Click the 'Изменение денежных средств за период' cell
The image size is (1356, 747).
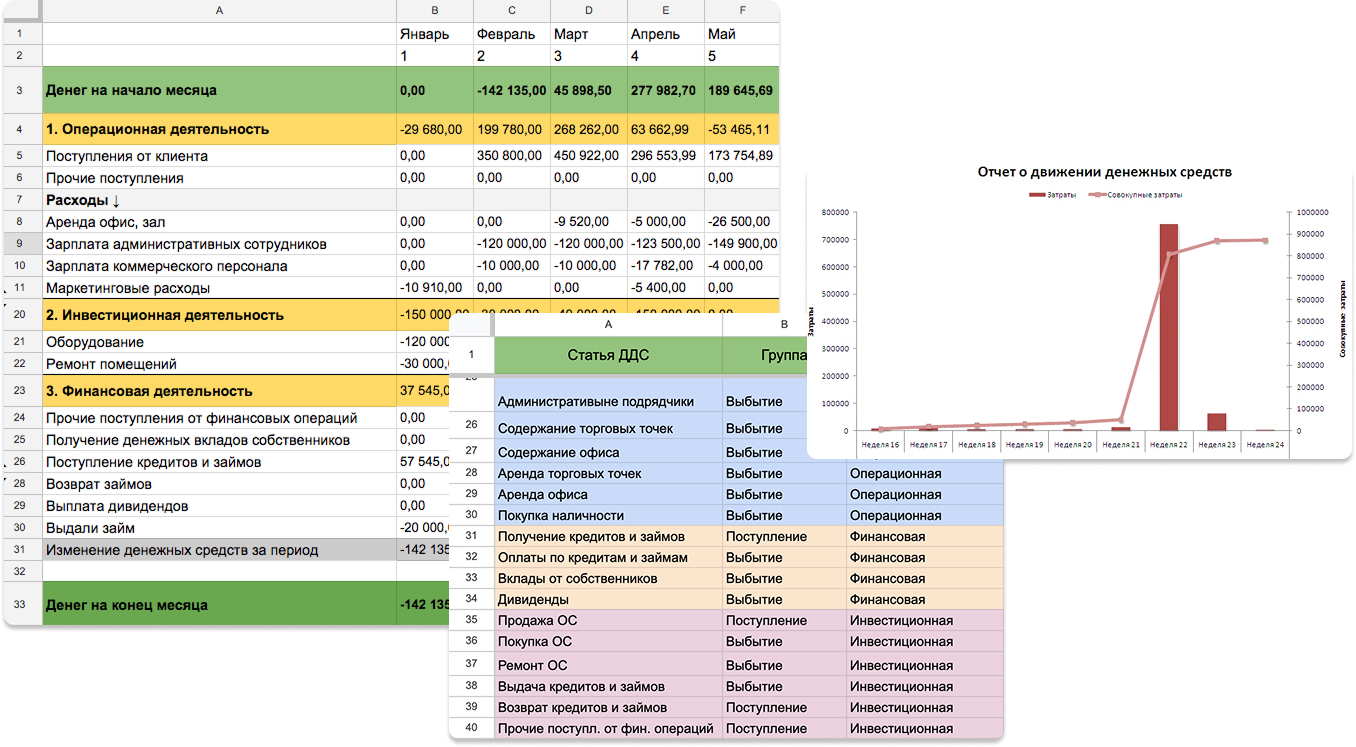click(219, 550)
